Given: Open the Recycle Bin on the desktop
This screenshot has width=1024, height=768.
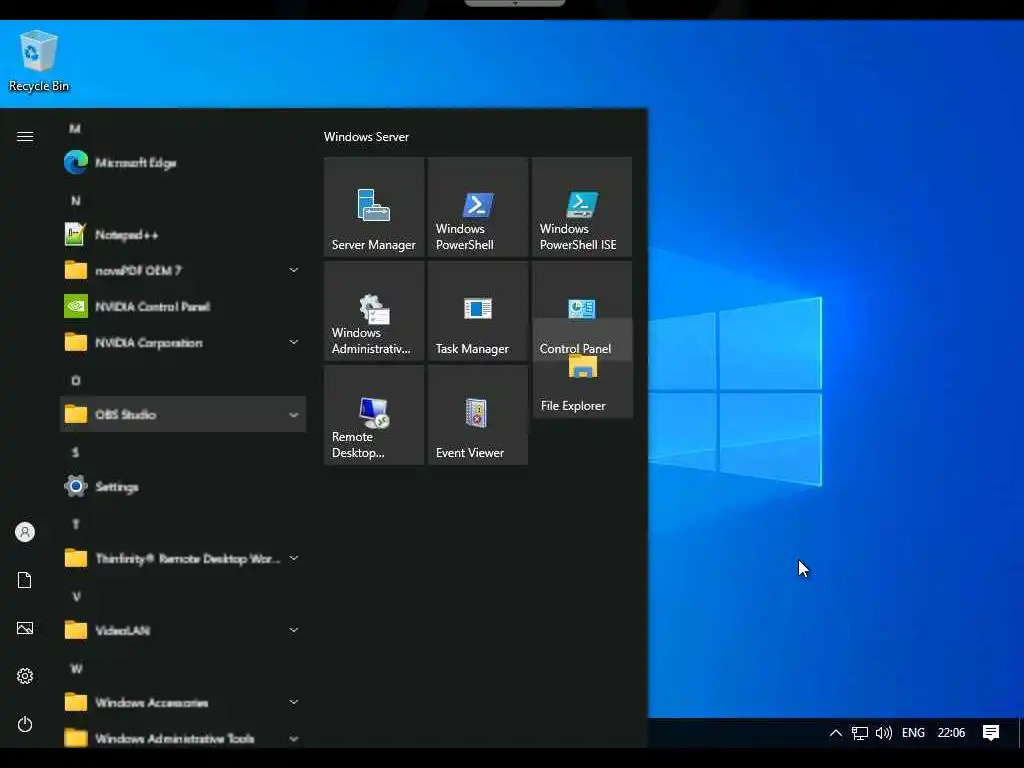Looking at the screenshot, I should tap(39, 61).
